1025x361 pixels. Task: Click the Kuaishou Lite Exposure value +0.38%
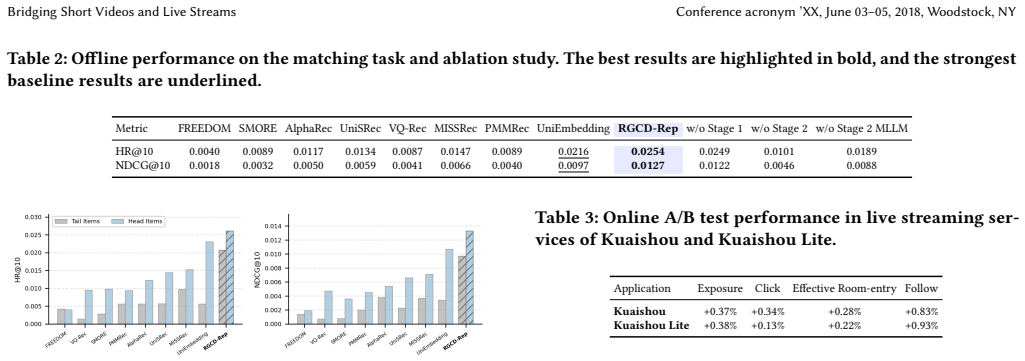tap(720, 325)
